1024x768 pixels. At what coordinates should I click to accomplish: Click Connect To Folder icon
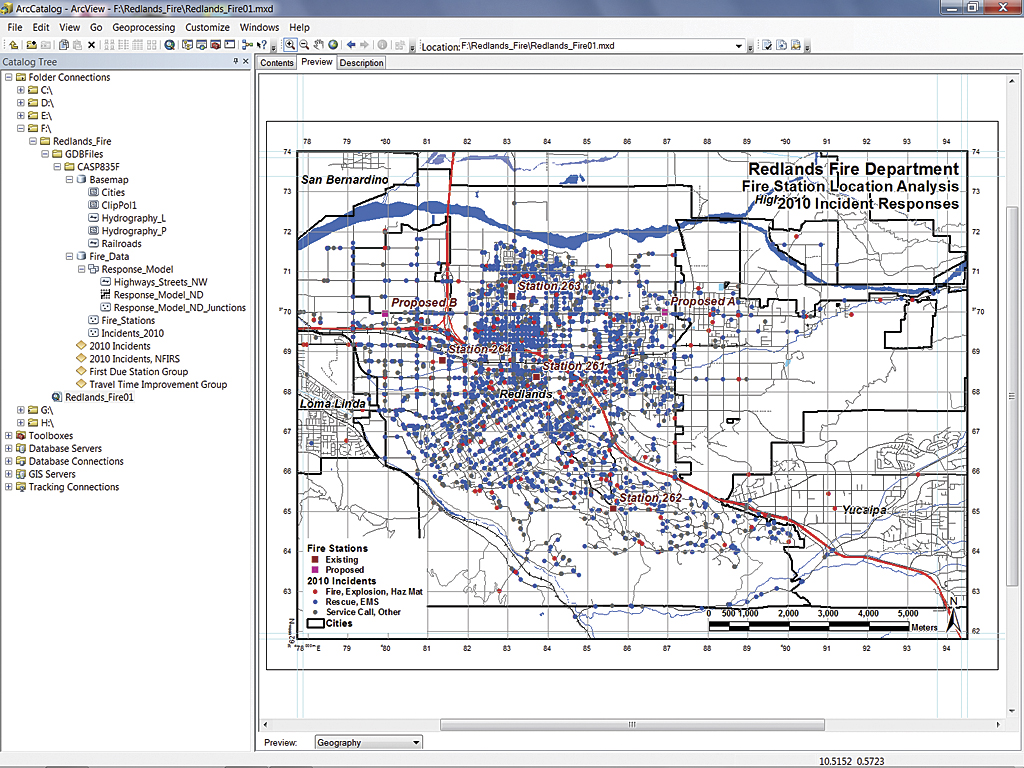point(31,45)
